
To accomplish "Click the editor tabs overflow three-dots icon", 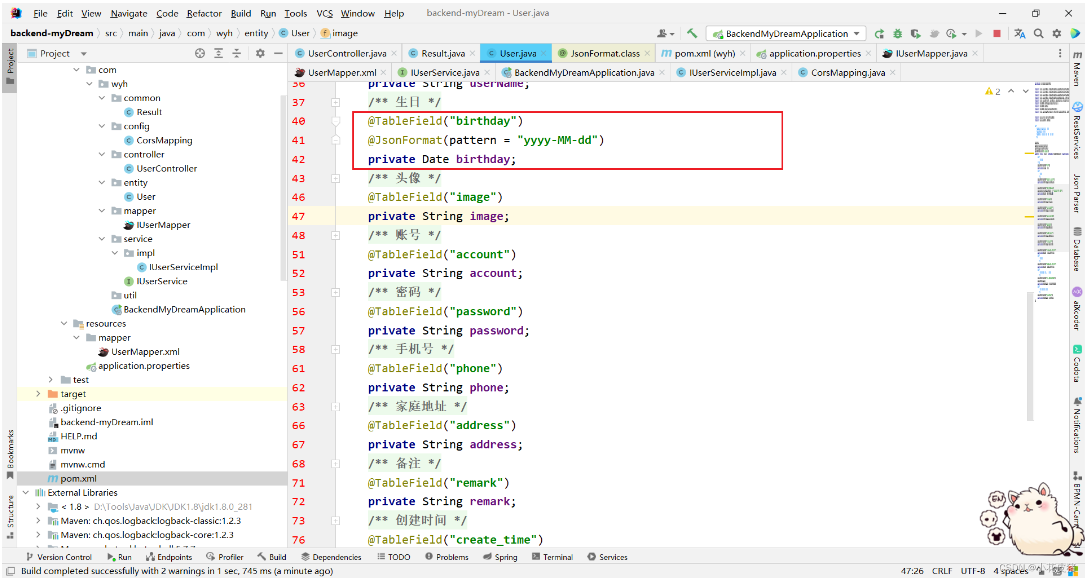I will [x=1059, y=53].
